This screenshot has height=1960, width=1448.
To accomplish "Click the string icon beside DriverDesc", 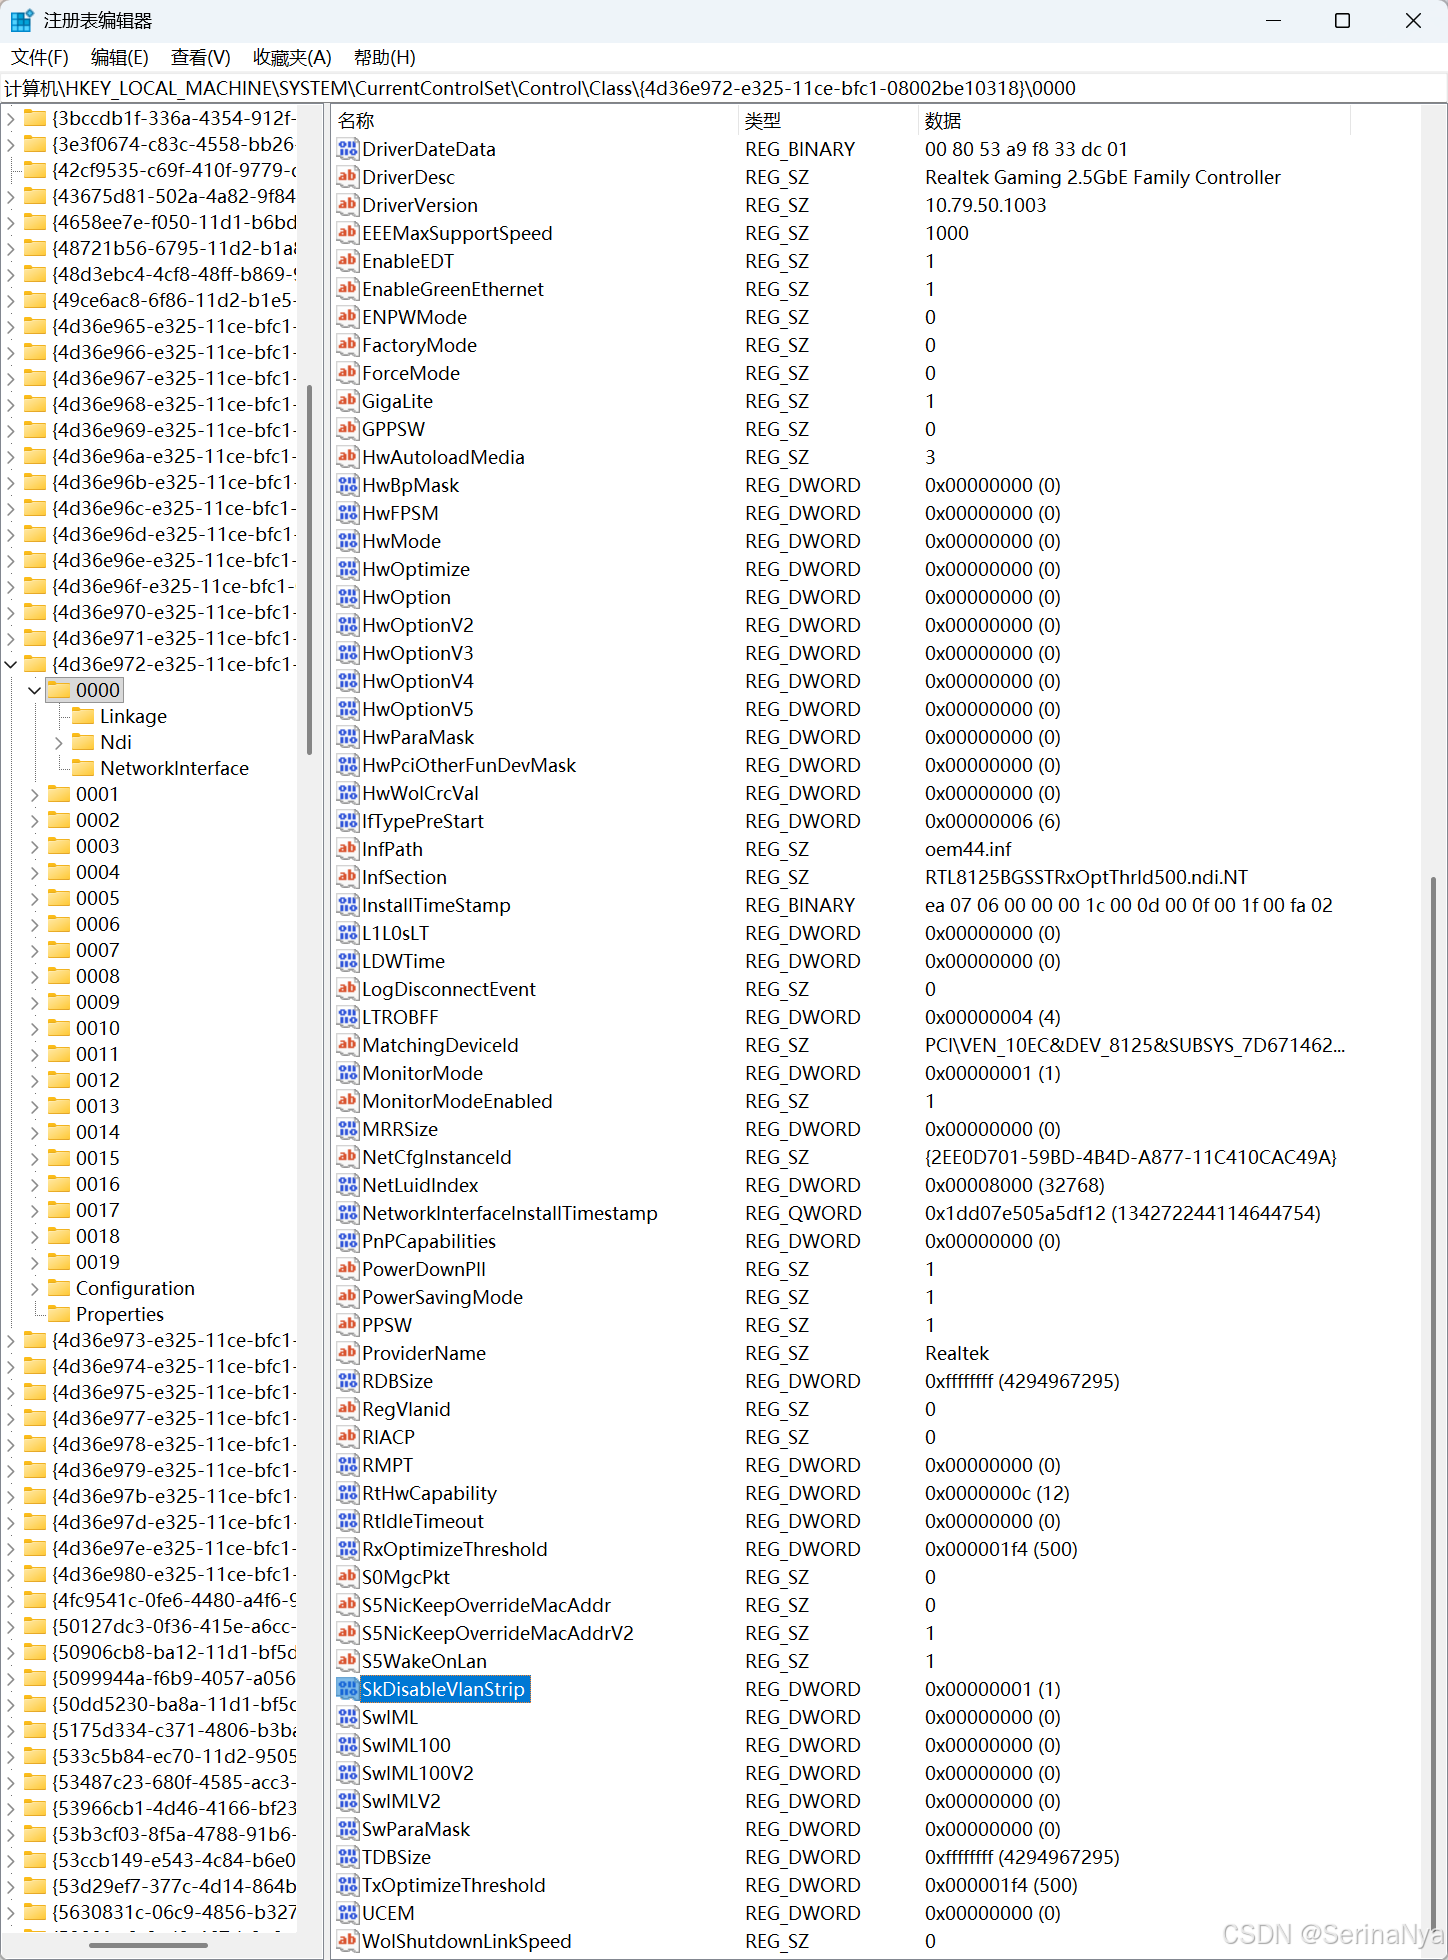I will tap(347, 177).
